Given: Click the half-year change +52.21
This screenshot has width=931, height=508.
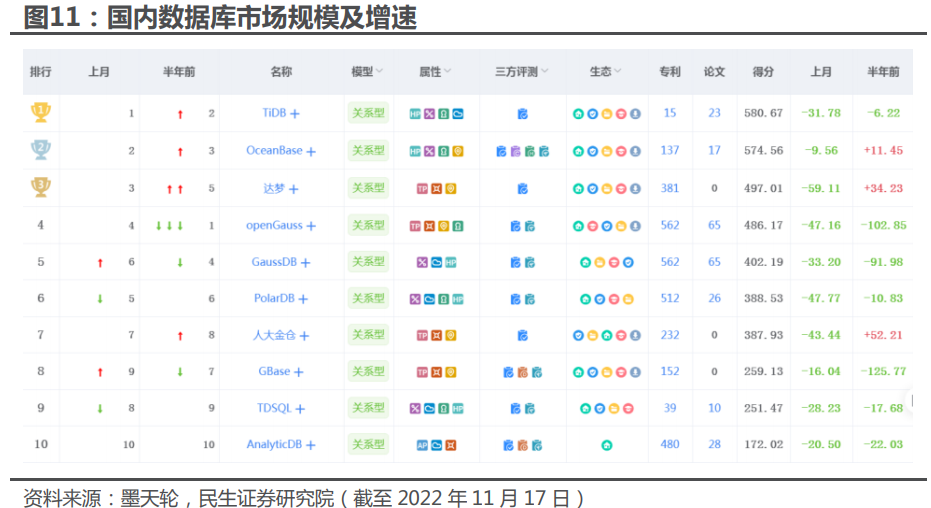Looking at the screenshot, I should (883, 335).
